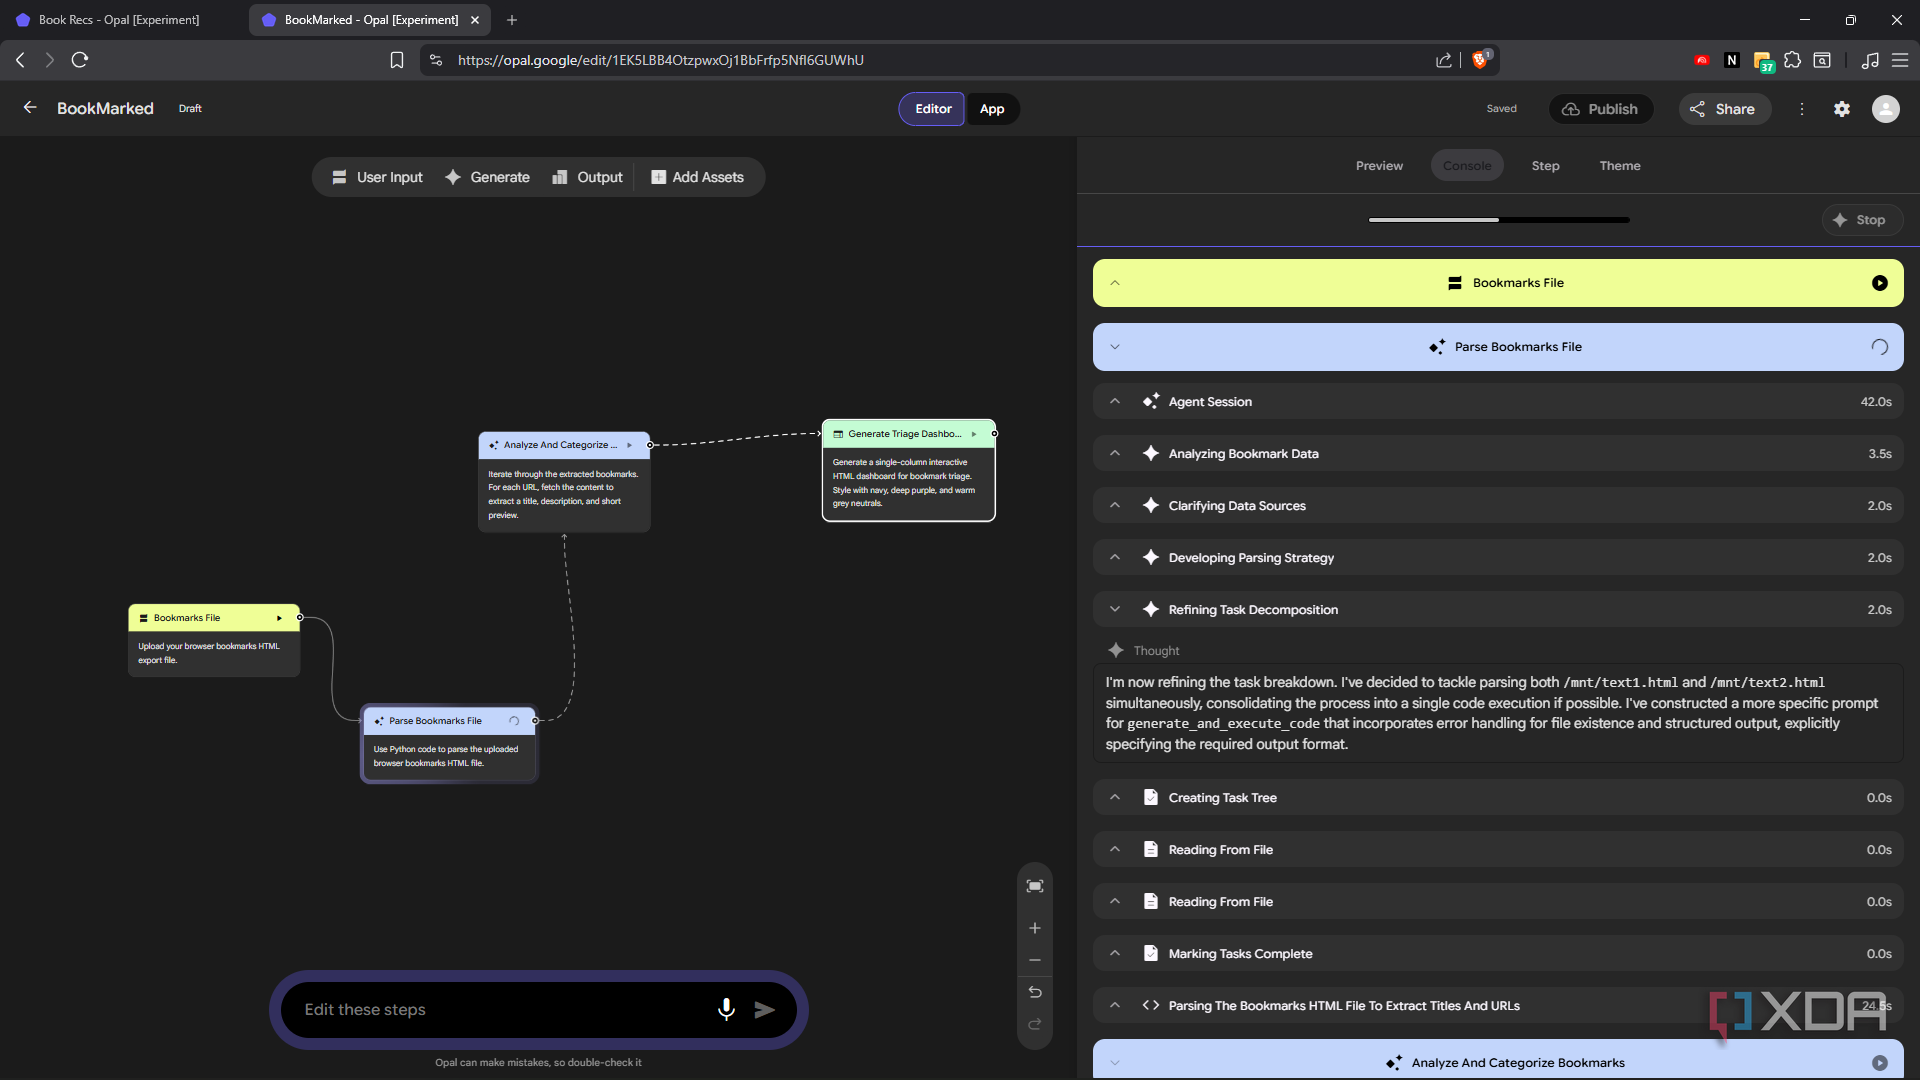The width and height of the screenshot is (1920, 1080).
Task: Open the three-dot more options menu
Action: [1802, 109]
